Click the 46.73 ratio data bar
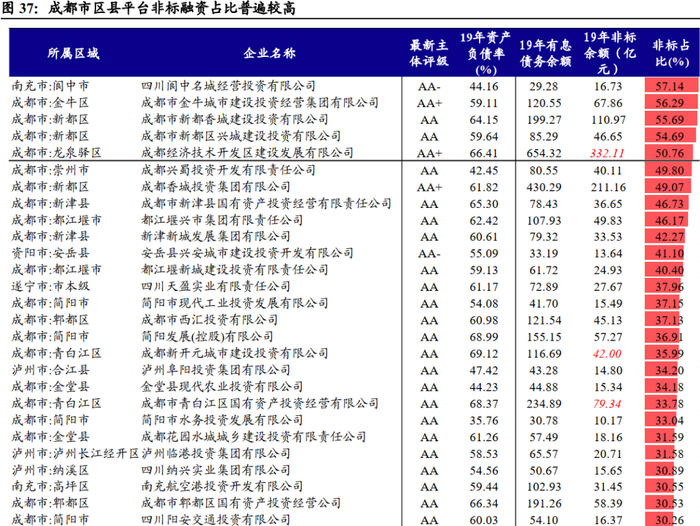 pyautogui.click(x=666, y=204)
